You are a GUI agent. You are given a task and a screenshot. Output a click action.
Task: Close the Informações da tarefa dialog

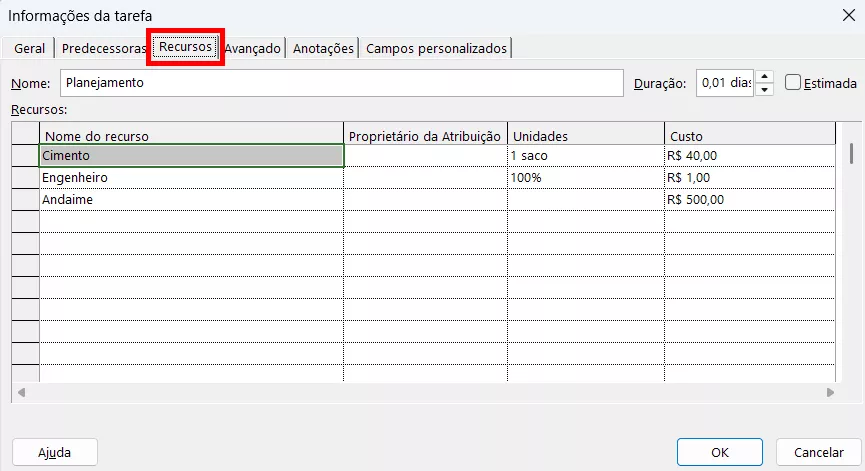click(x=848, y=15)
